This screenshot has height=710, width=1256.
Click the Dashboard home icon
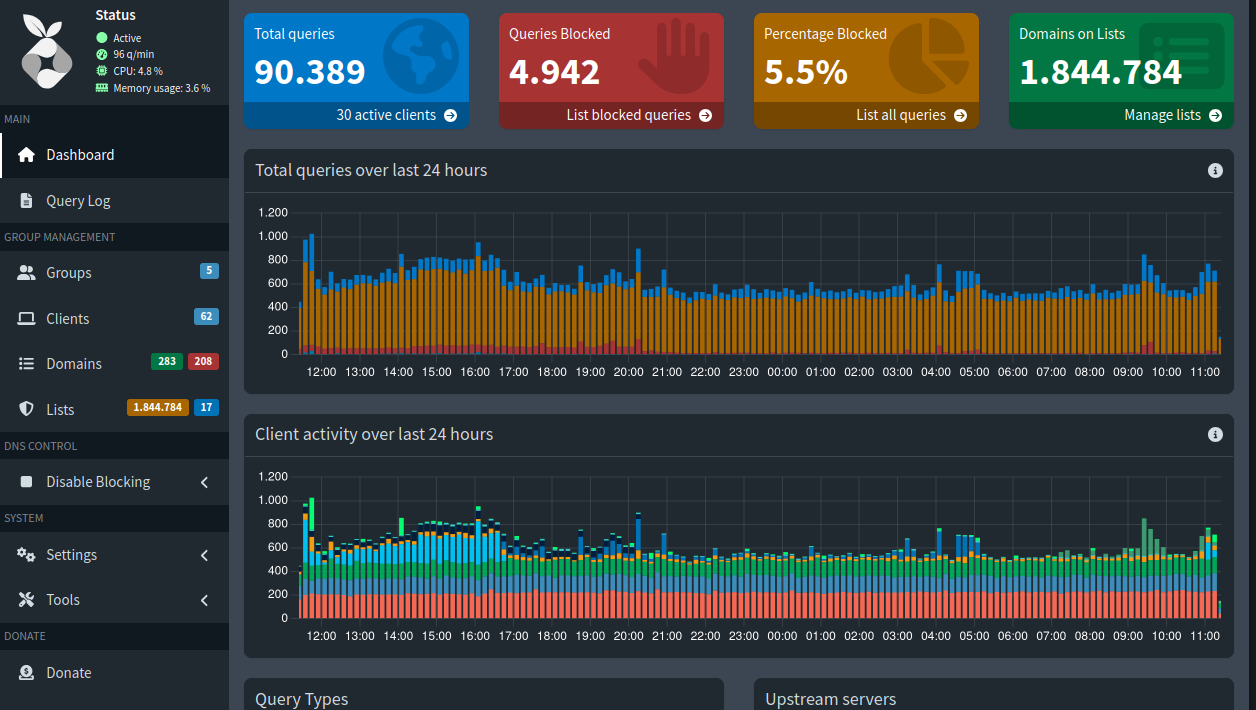click(26, 155)
